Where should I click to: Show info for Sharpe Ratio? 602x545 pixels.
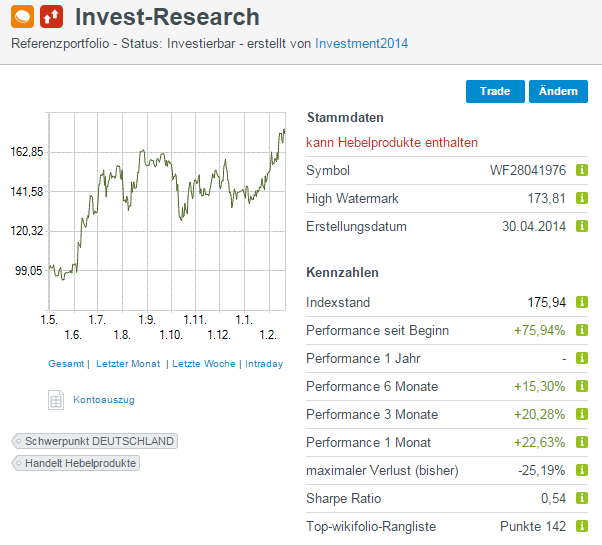[x=582, y=499]
